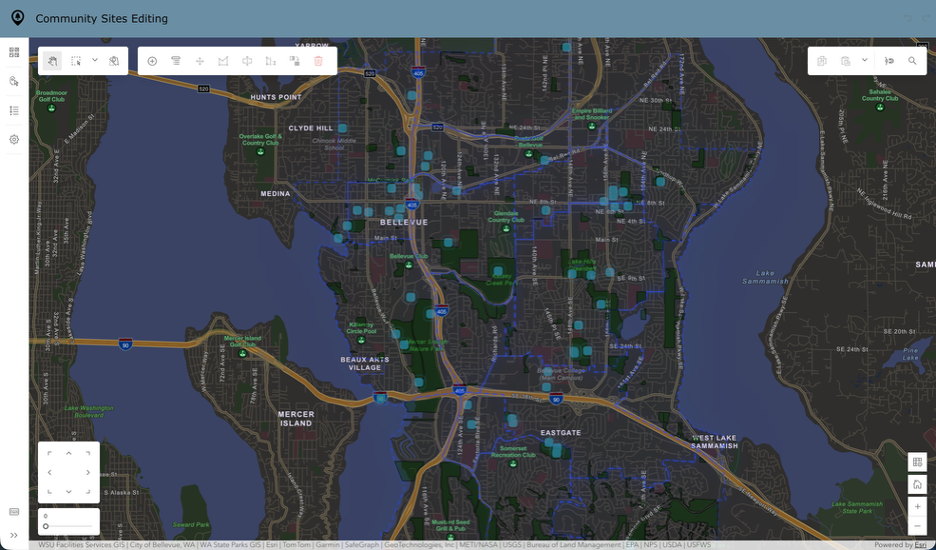Image resolution: width=936 pixels, height=550 pixels.
Task: Click the create feature plus-circle tool
Action: click(x=152, y=61)
